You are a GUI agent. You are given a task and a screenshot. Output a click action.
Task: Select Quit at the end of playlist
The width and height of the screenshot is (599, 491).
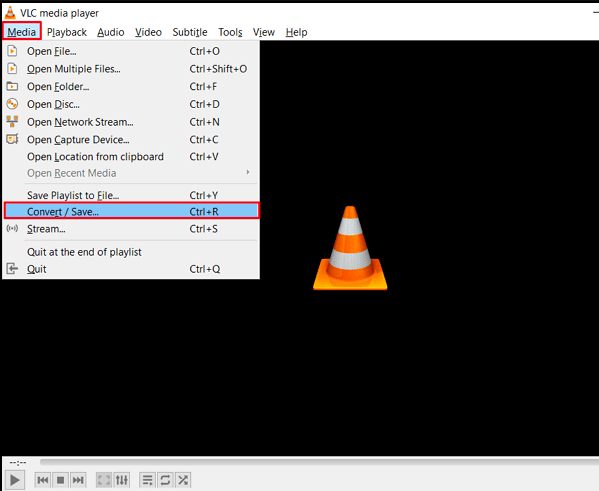pyautogui.click(x=131, y=252)
